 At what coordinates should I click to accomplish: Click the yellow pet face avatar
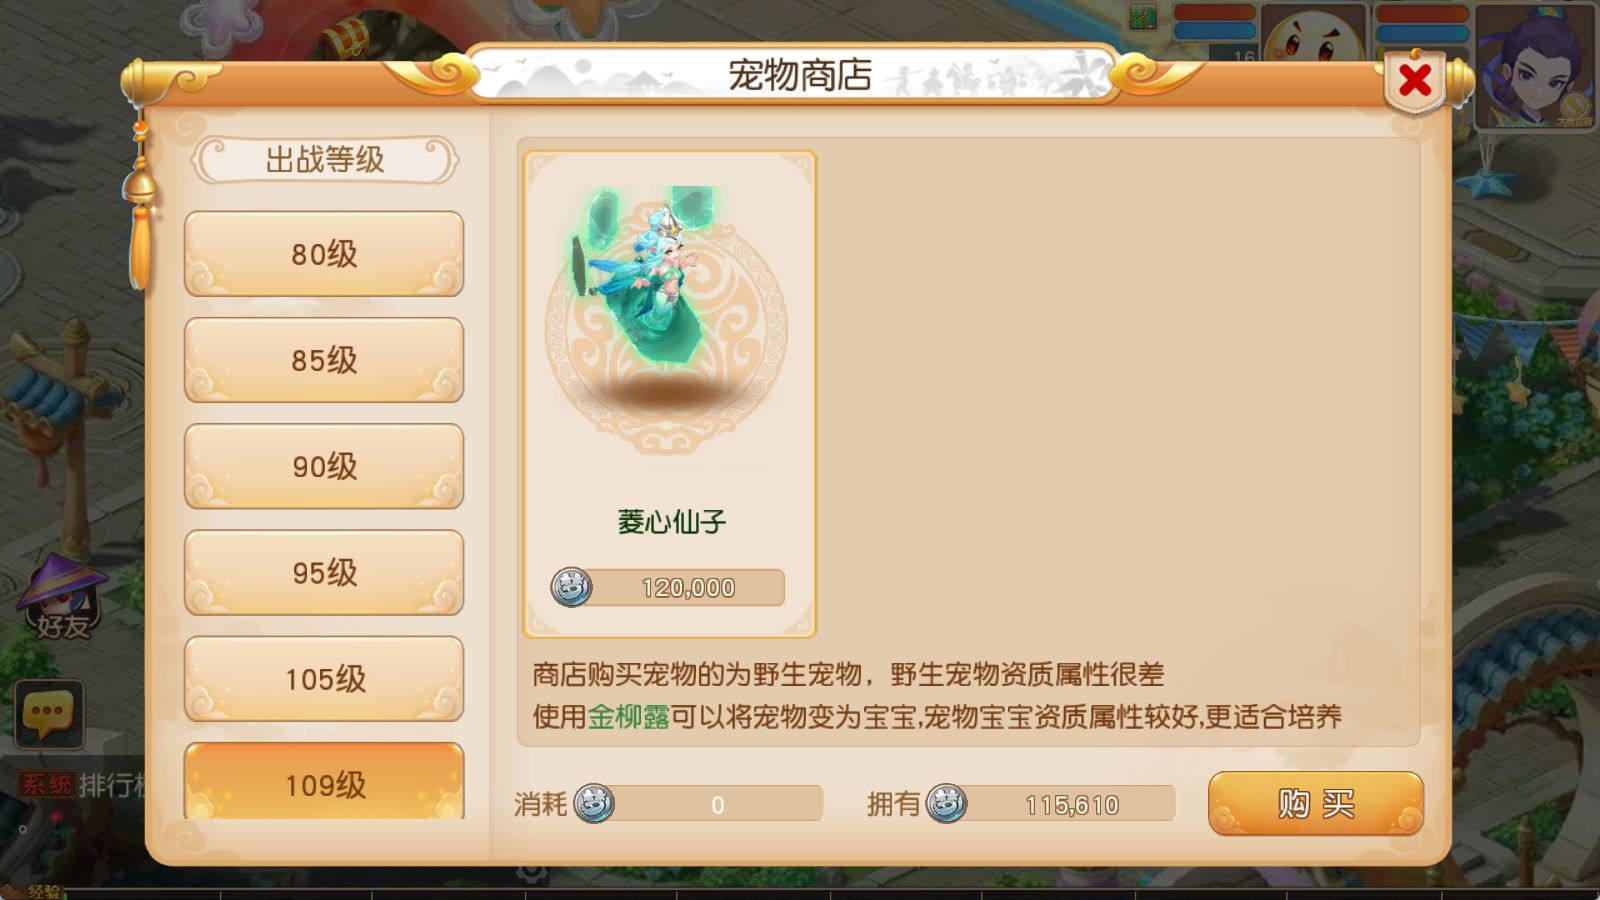(x=1313, y=35)
